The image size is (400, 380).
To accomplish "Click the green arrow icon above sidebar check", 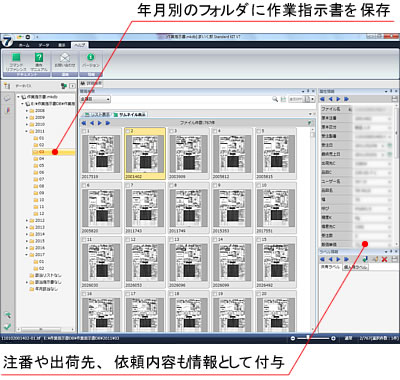I will click(7, 315).
